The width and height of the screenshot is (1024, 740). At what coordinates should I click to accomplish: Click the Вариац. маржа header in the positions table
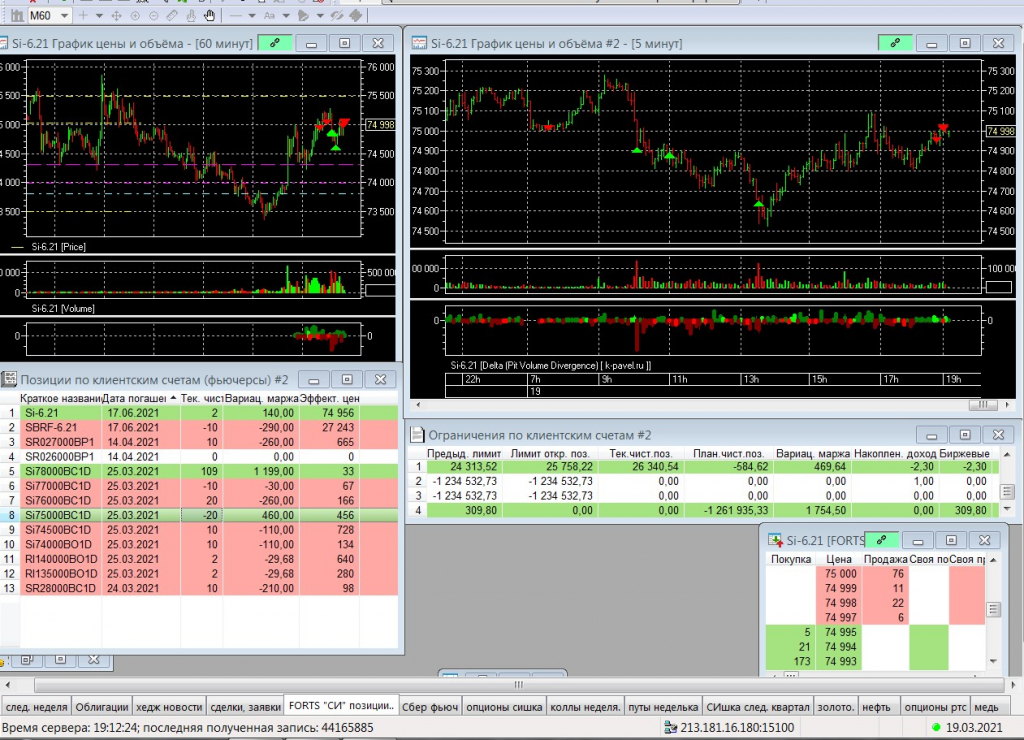click(261, 398)
